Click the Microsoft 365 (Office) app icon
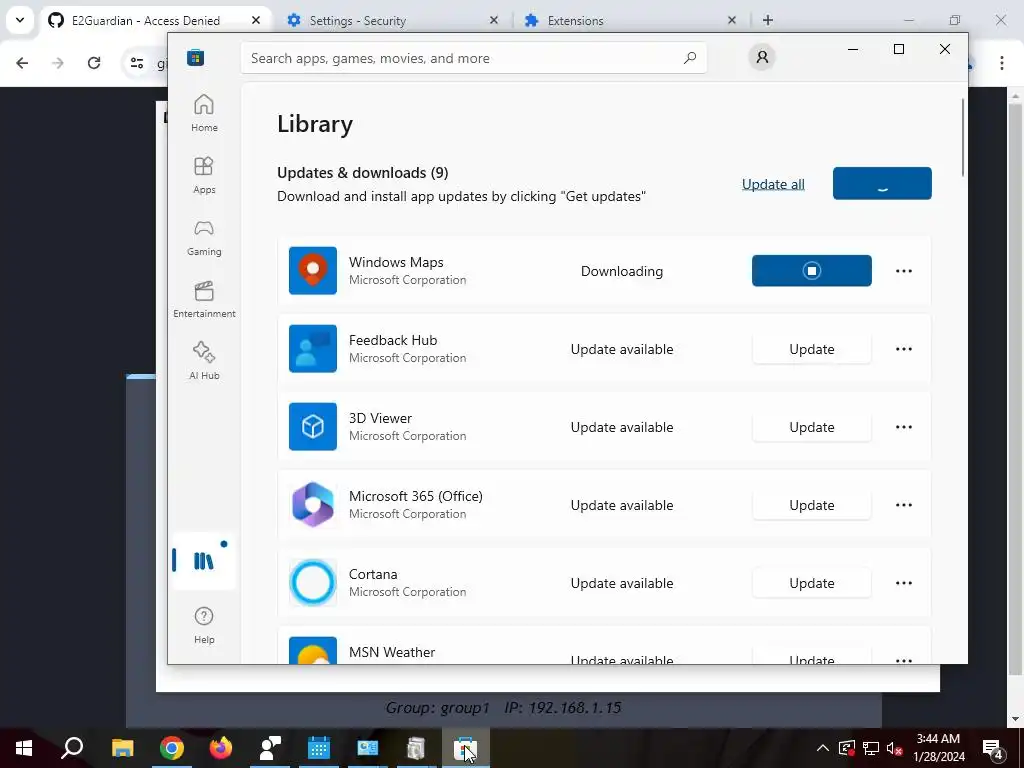 313,505
